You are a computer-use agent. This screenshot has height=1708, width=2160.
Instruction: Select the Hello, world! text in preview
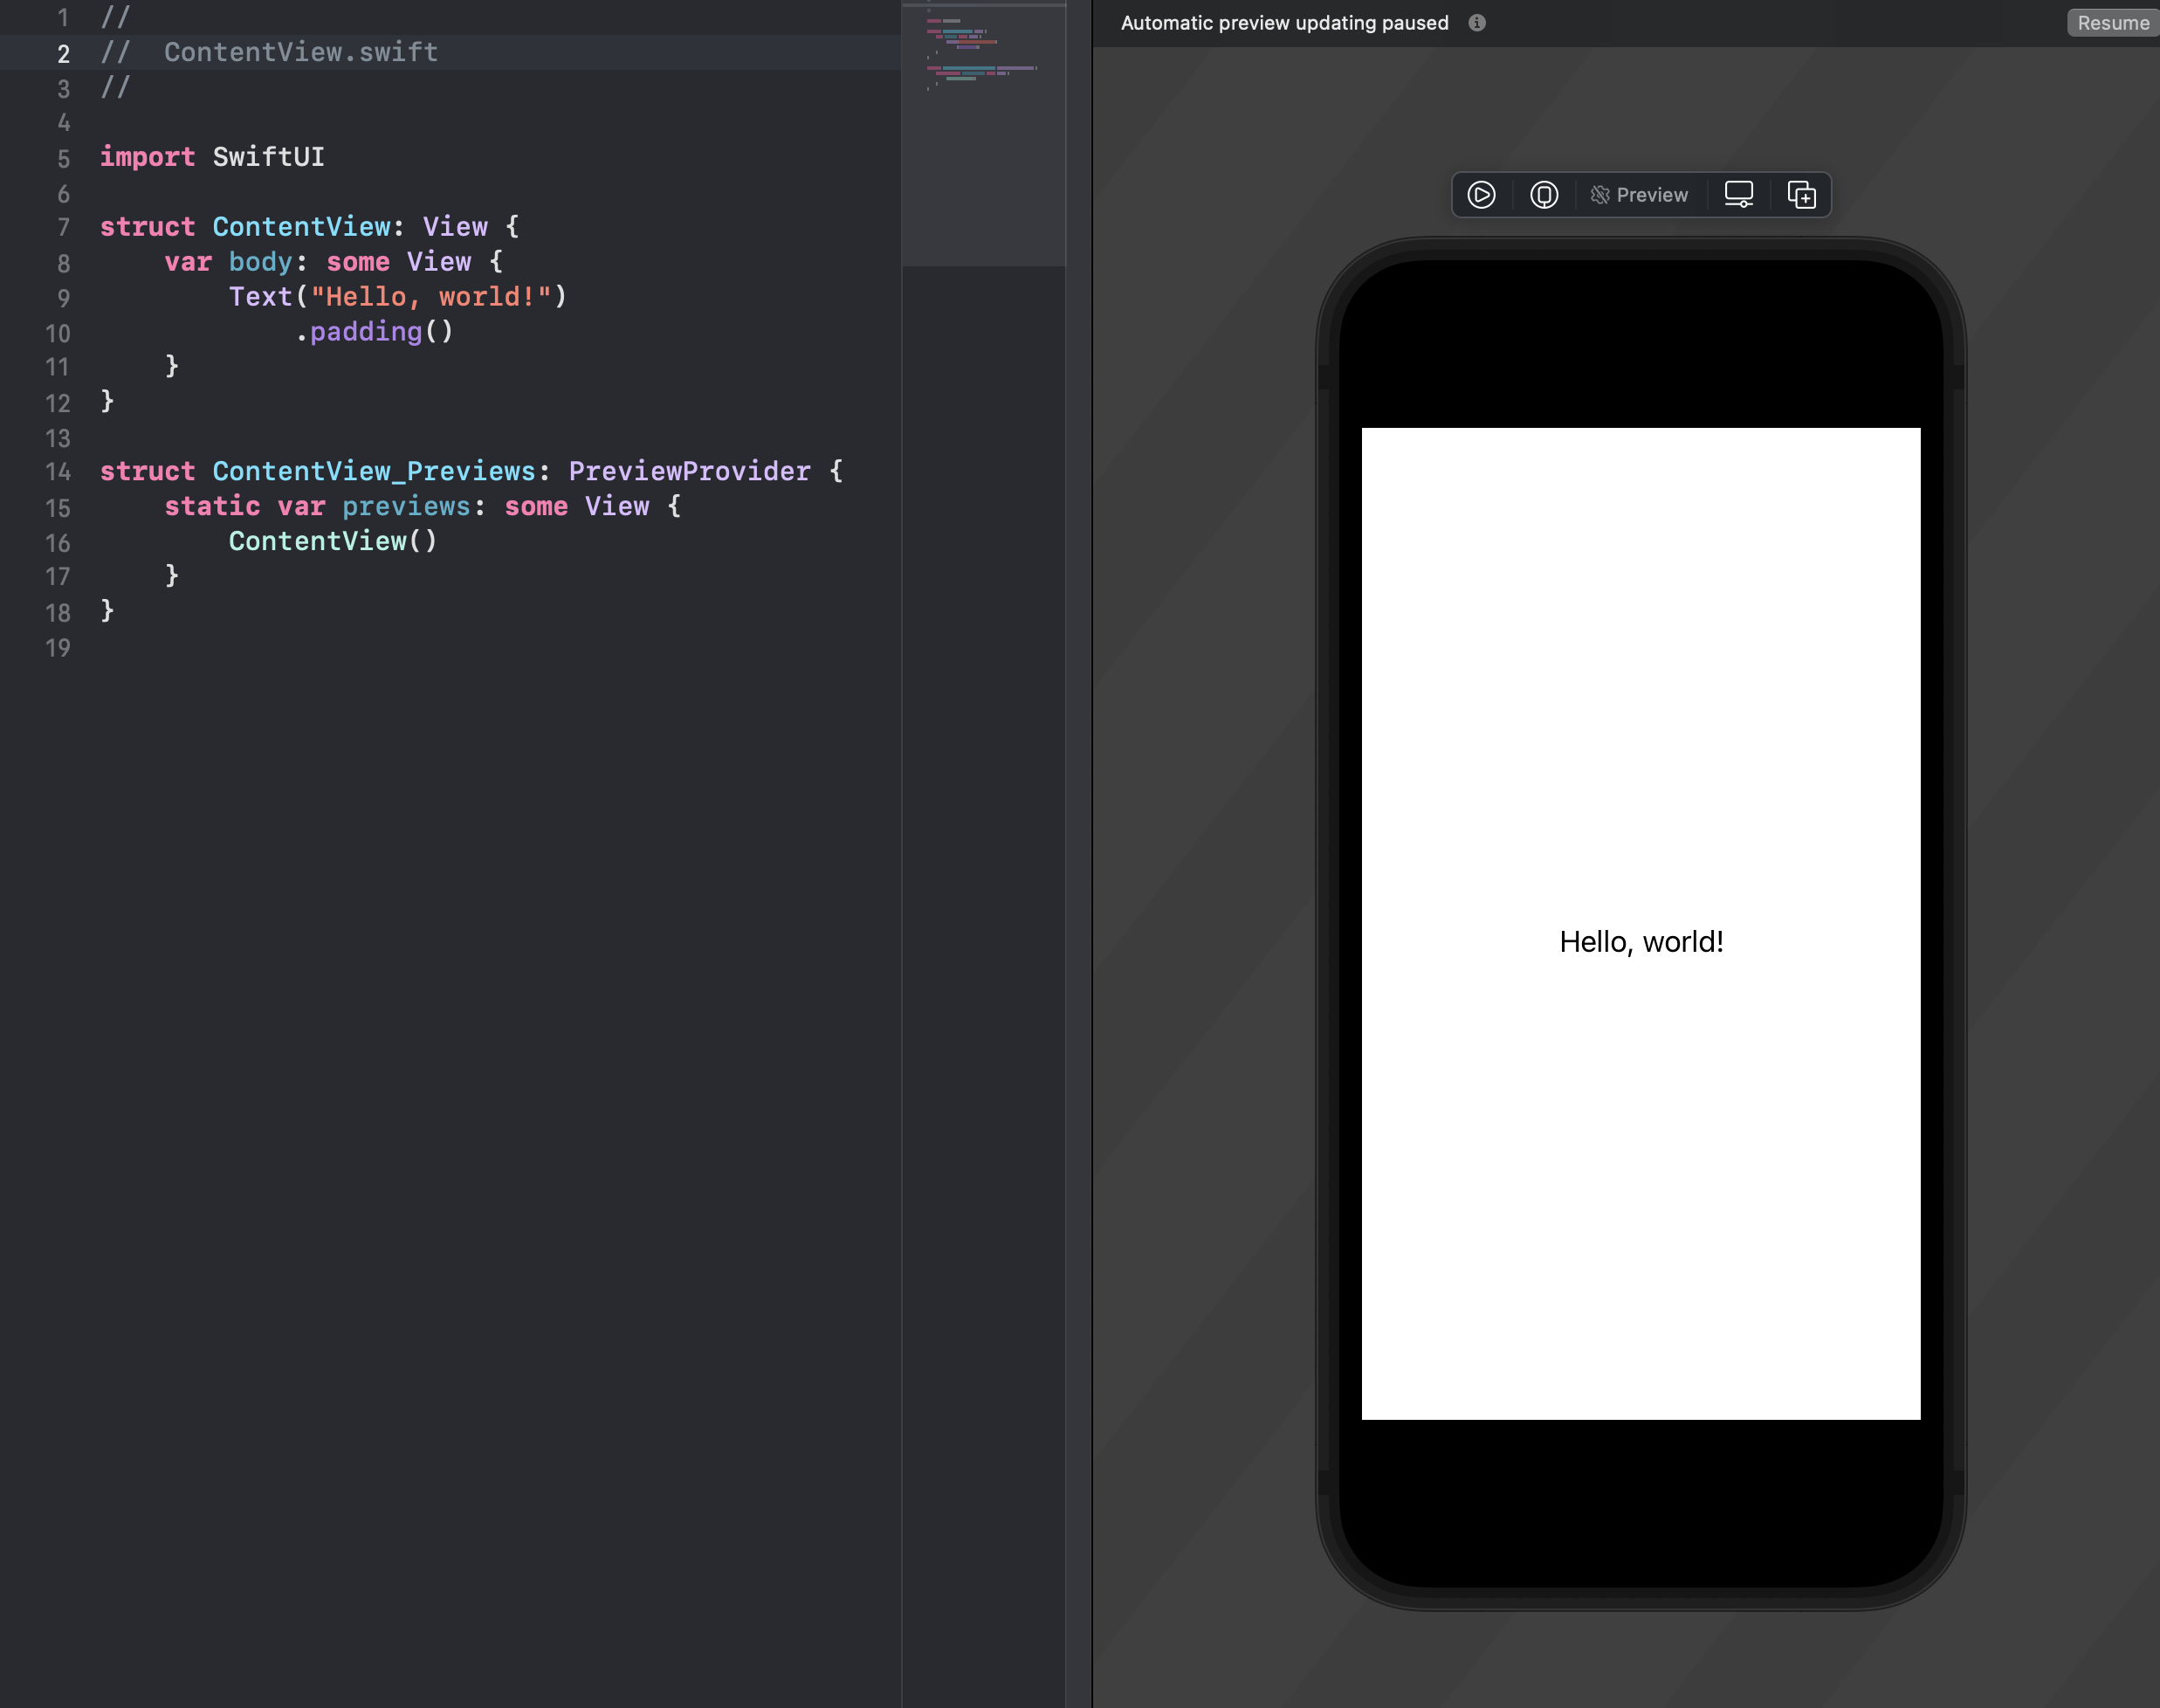[1641, 942]
